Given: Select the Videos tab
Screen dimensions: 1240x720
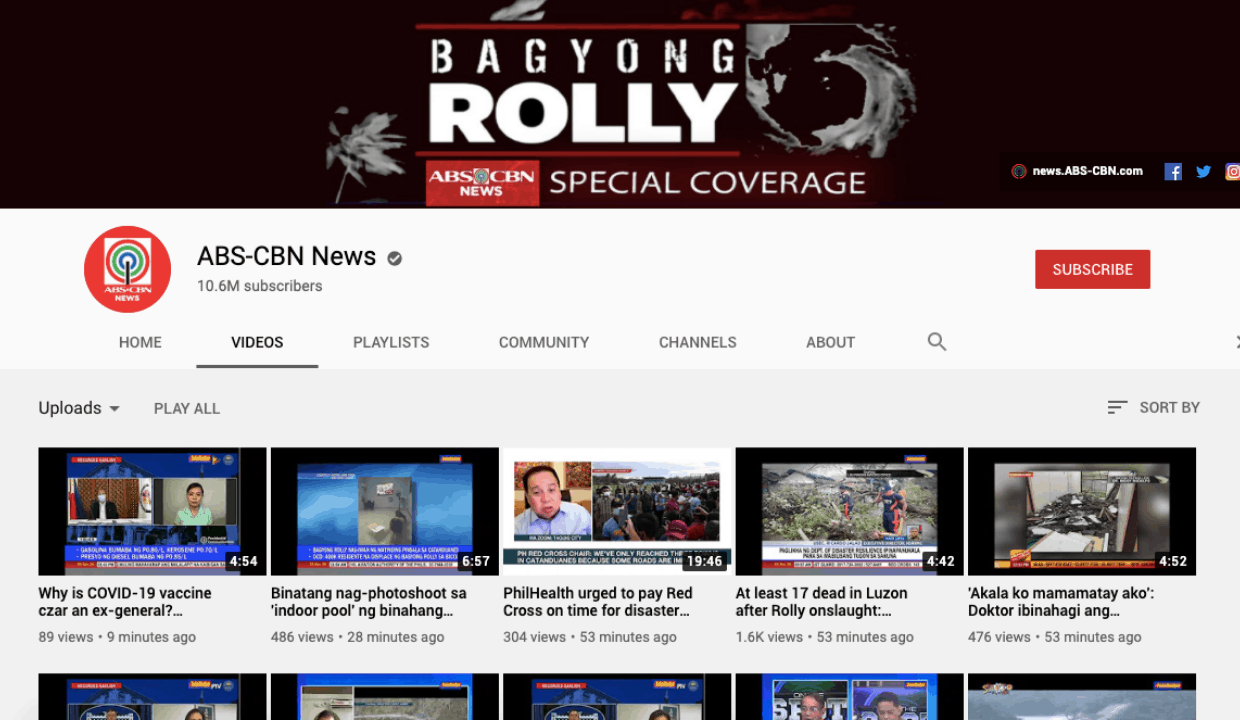Looking at the screenshot, I should pos(257,342).
